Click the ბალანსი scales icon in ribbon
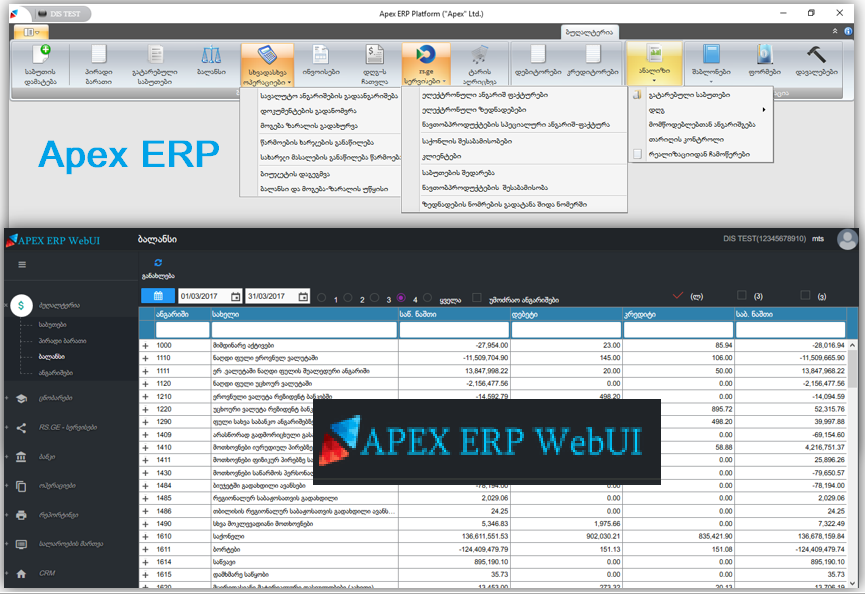 click(211, 55)
